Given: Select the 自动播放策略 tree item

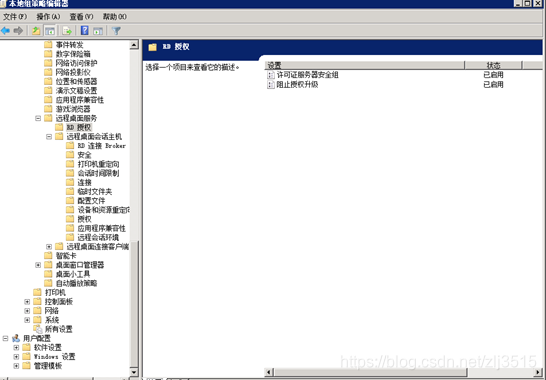Looking at the screenshot, I should (76, 283).
